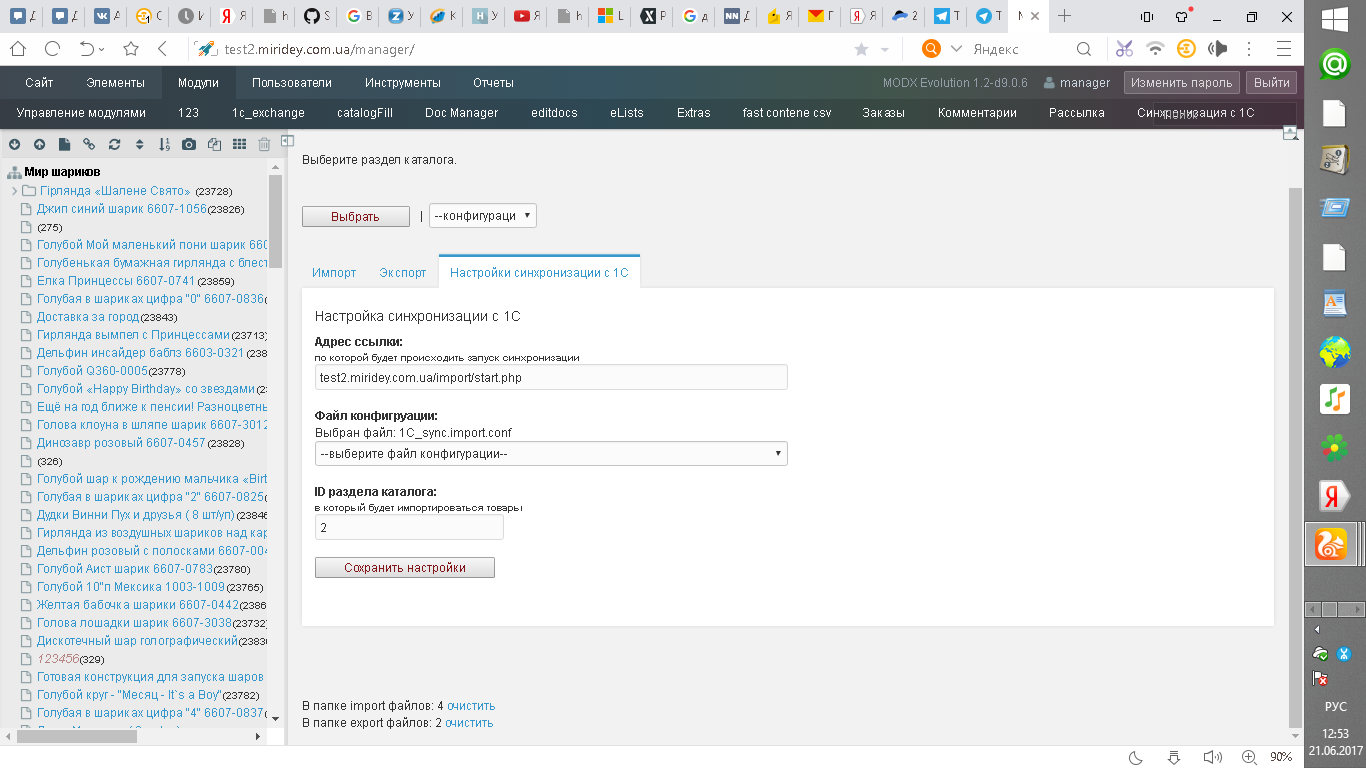Collapse the document tree with the up-arrow icon
This screenshot has height=768, width=1366.
click(40, 145)
